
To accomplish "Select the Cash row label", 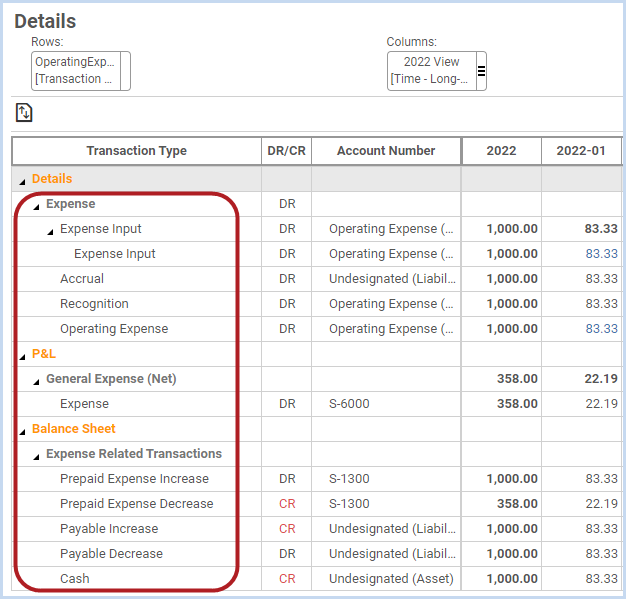I will pyautogui.click(x=75, y=579).
